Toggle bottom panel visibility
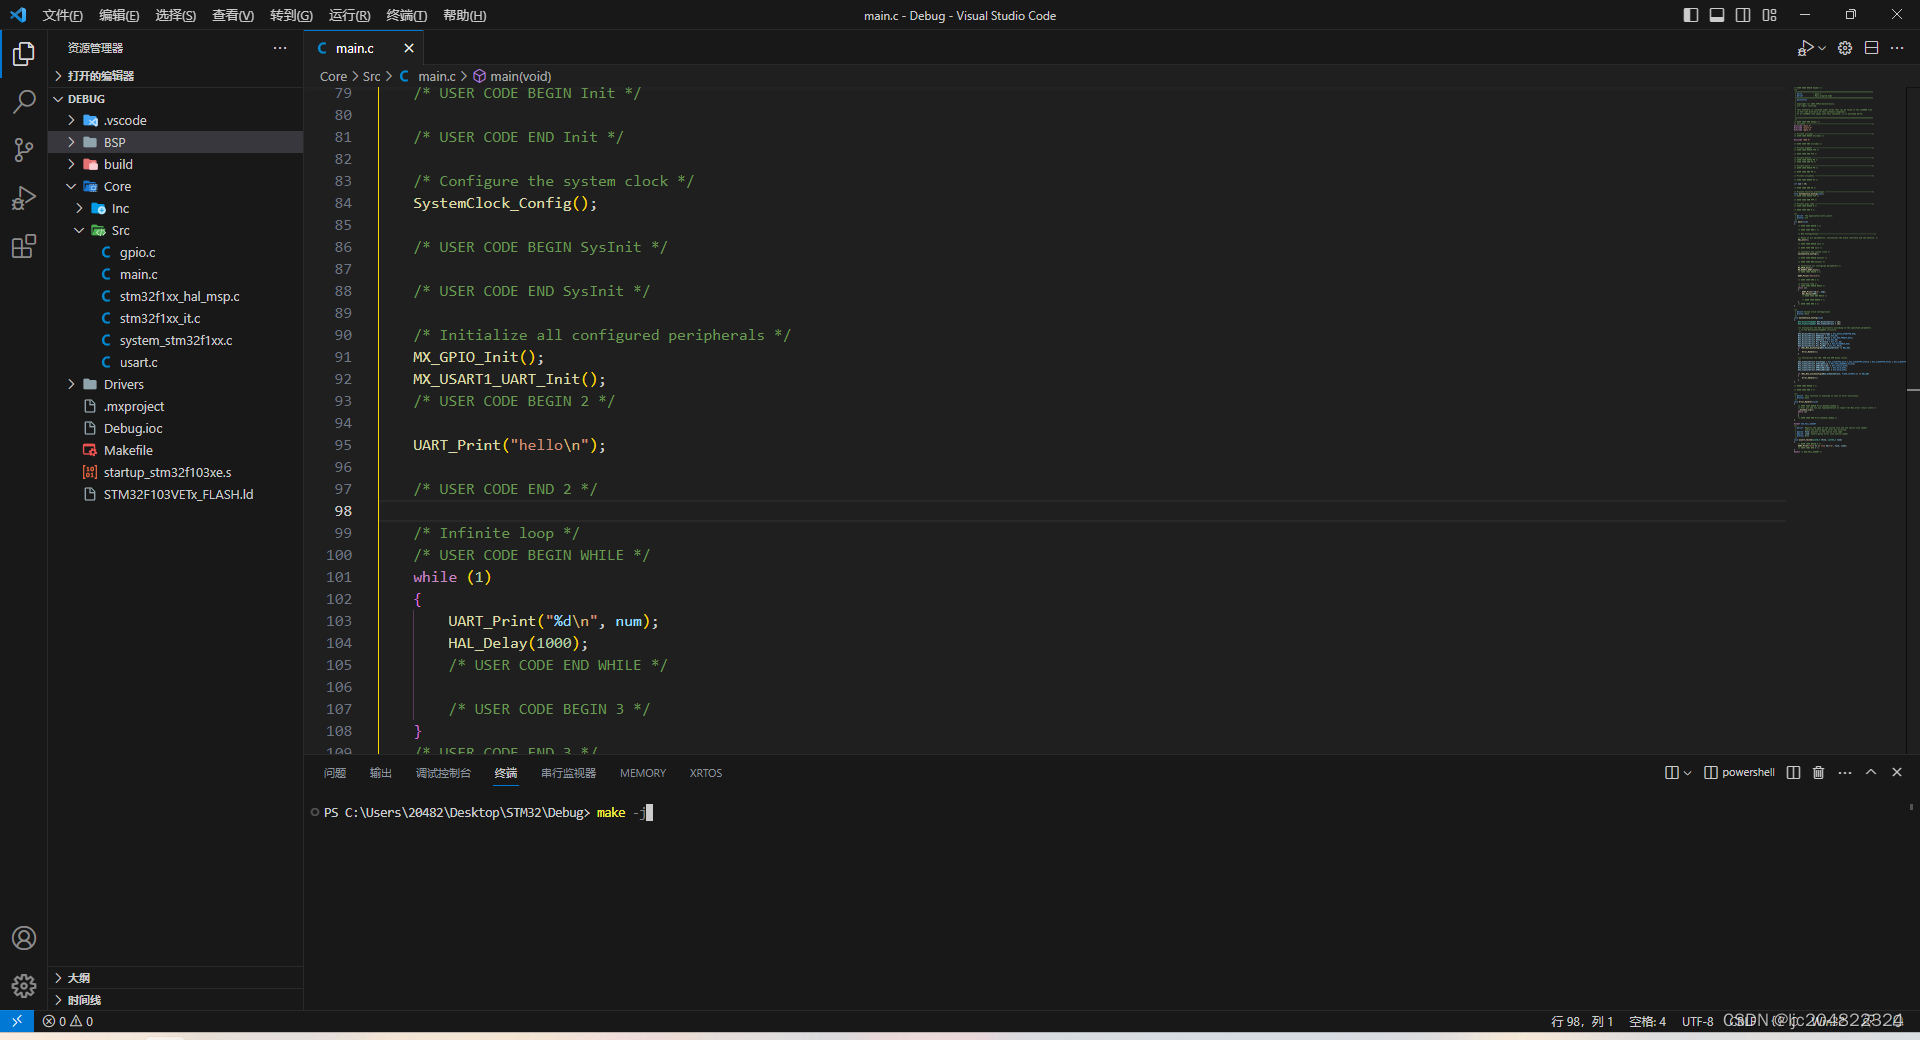Screen dimensions: 1920x1040 click(x=1717, y=15)
